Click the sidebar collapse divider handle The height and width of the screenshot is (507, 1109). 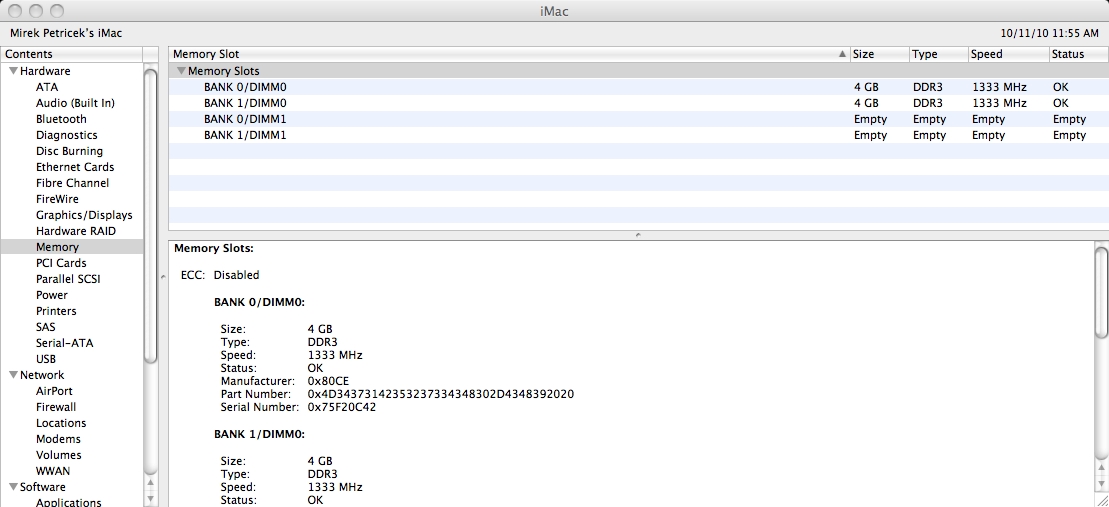[163, 277]
